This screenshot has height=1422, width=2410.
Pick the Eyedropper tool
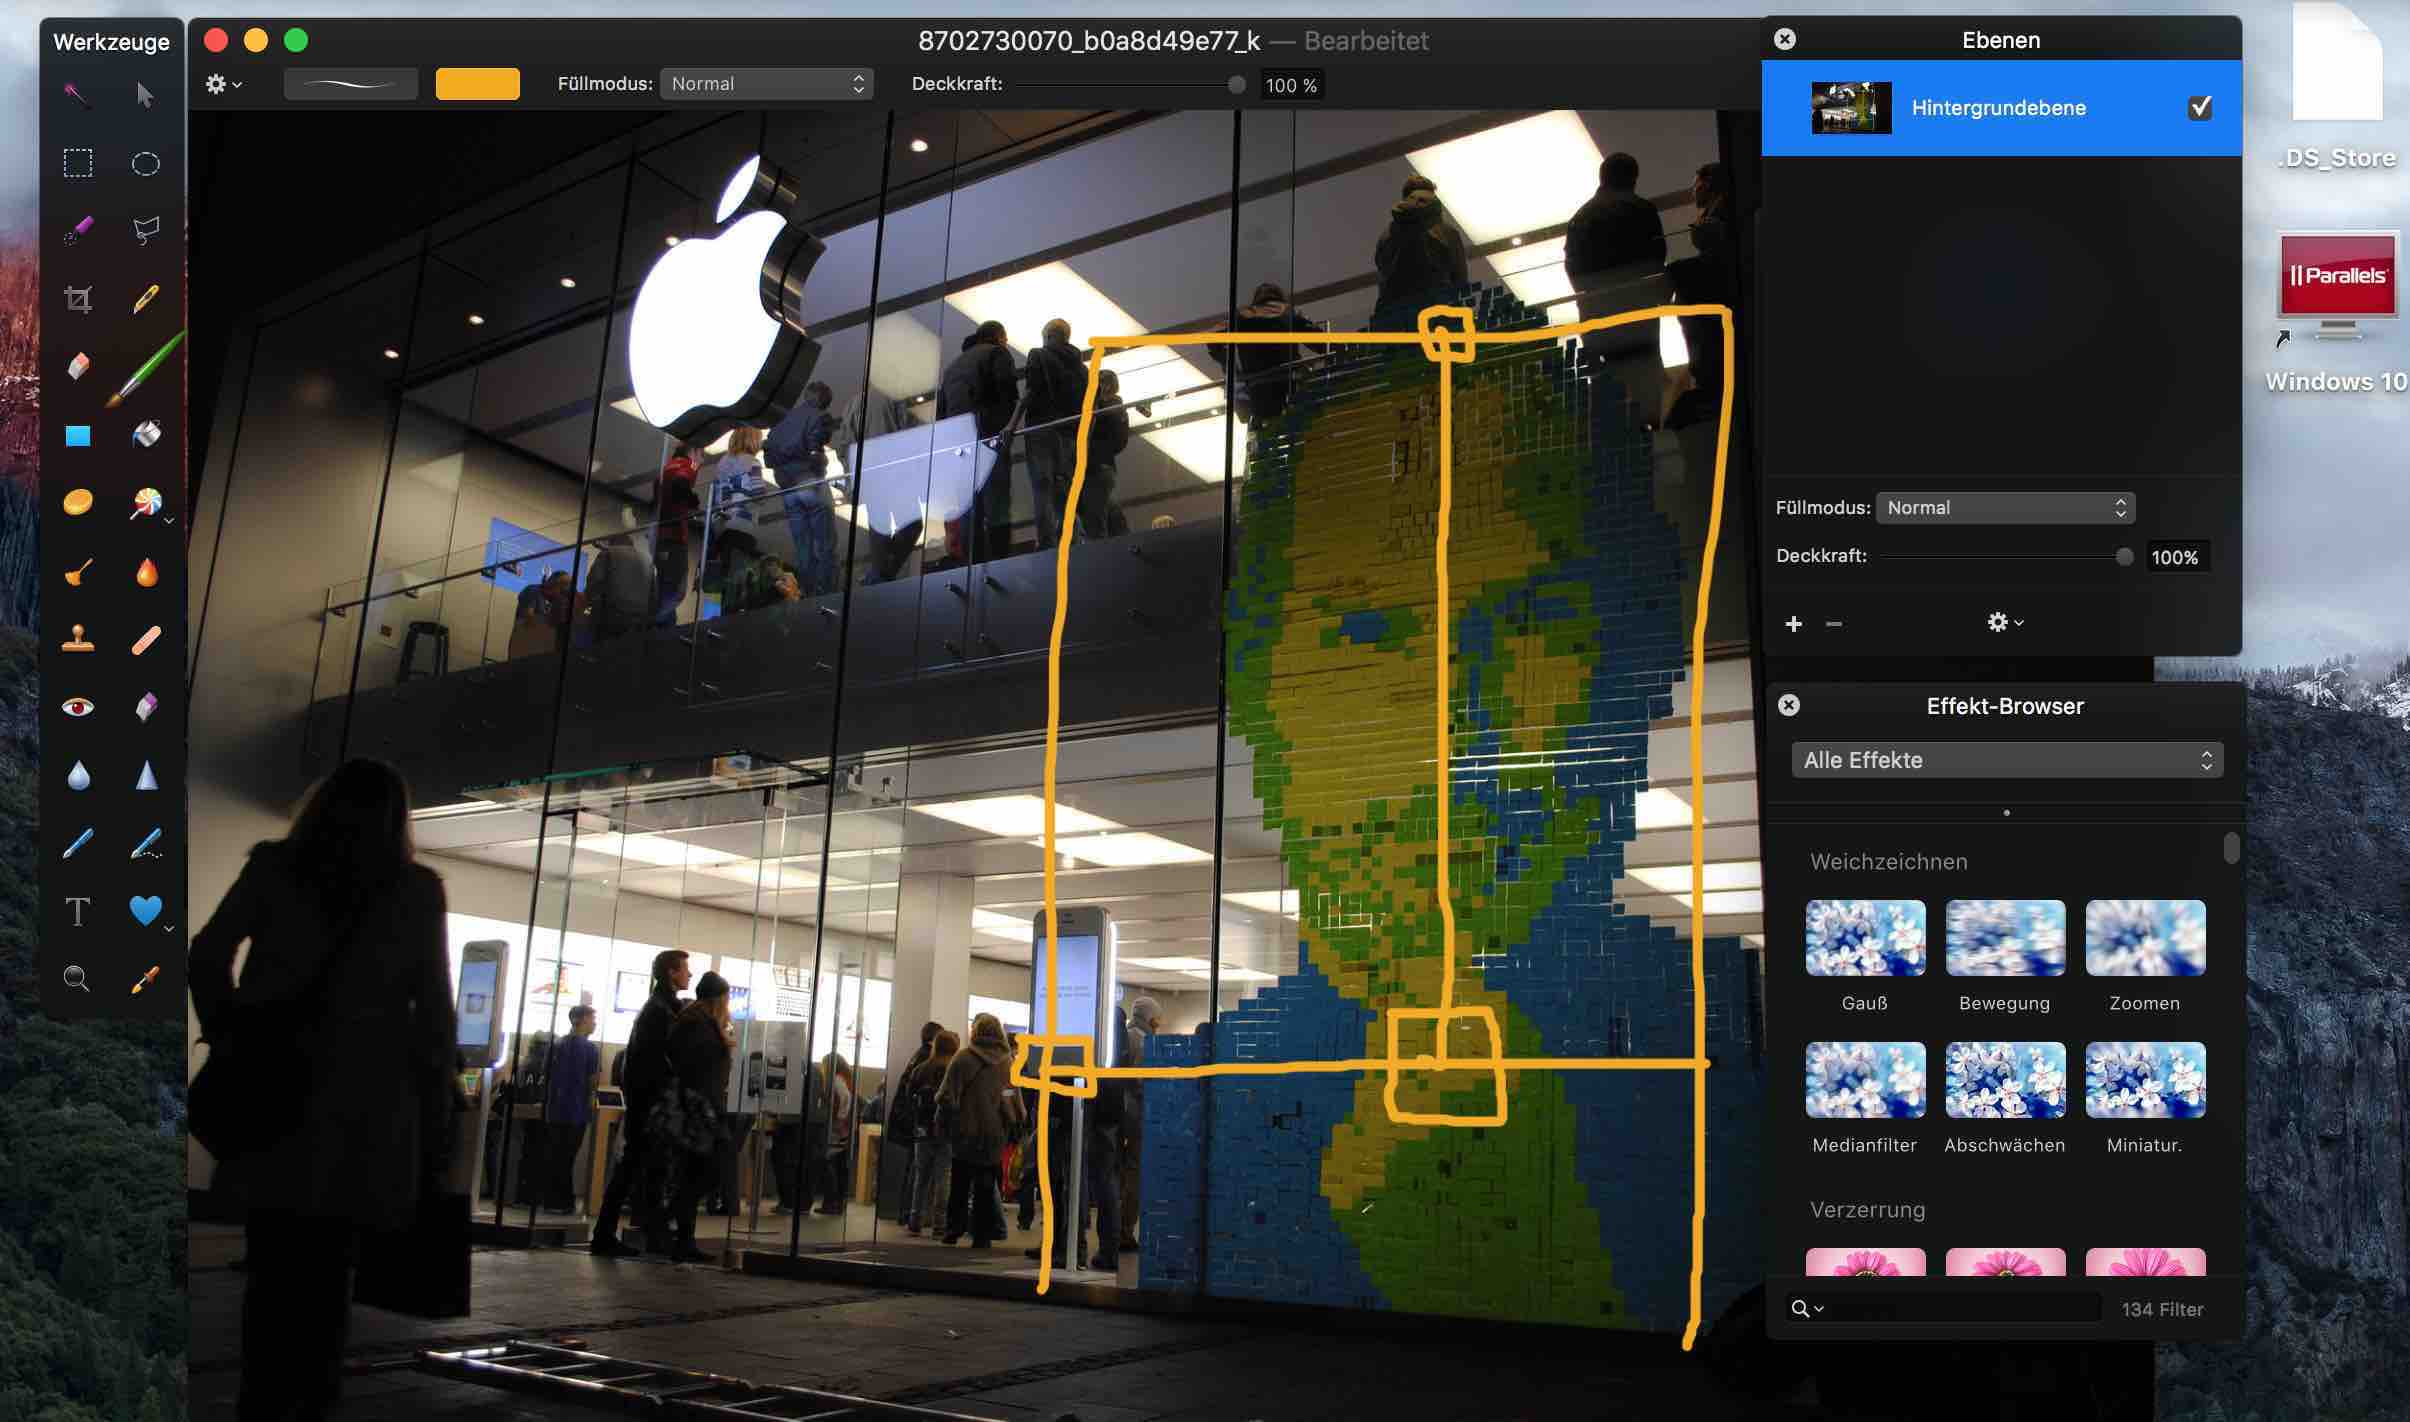tap(145, 979)
